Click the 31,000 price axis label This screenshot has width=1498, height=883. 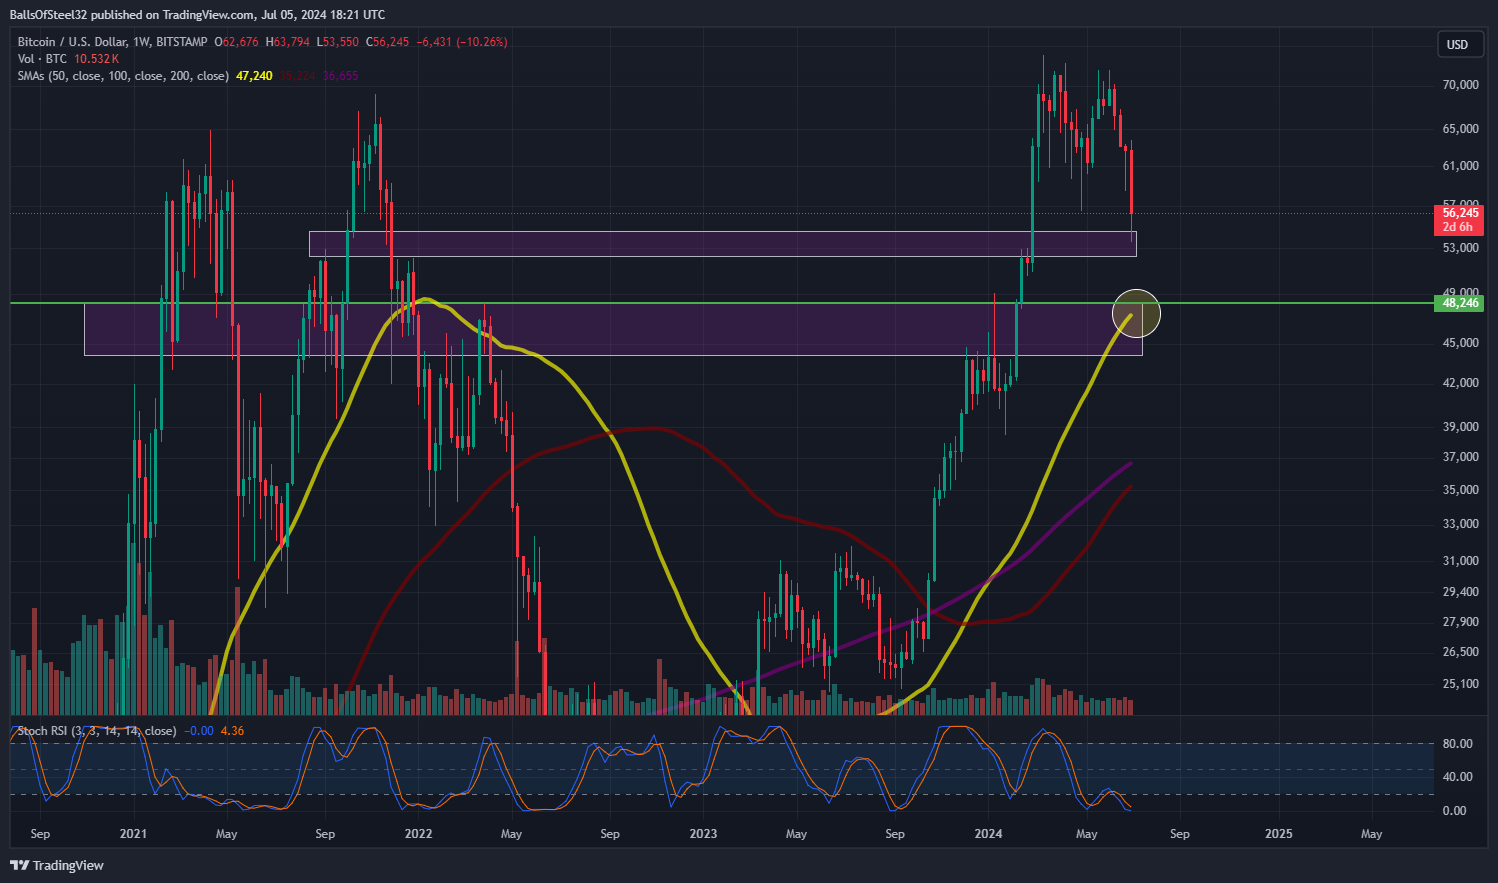point(1460,561)
